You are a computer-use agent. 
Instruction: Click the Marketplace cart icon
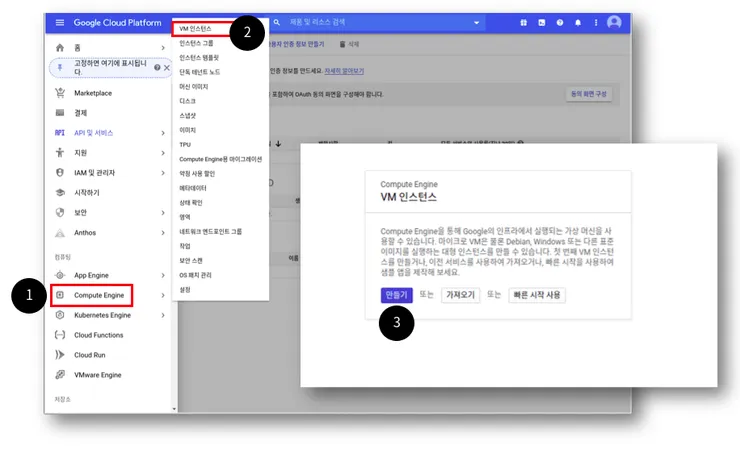click(x=60, y=93)
